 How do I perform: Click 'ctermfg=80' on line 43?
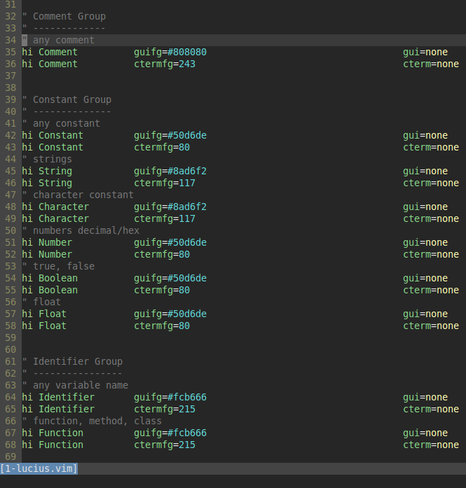(x=162, y=147)
